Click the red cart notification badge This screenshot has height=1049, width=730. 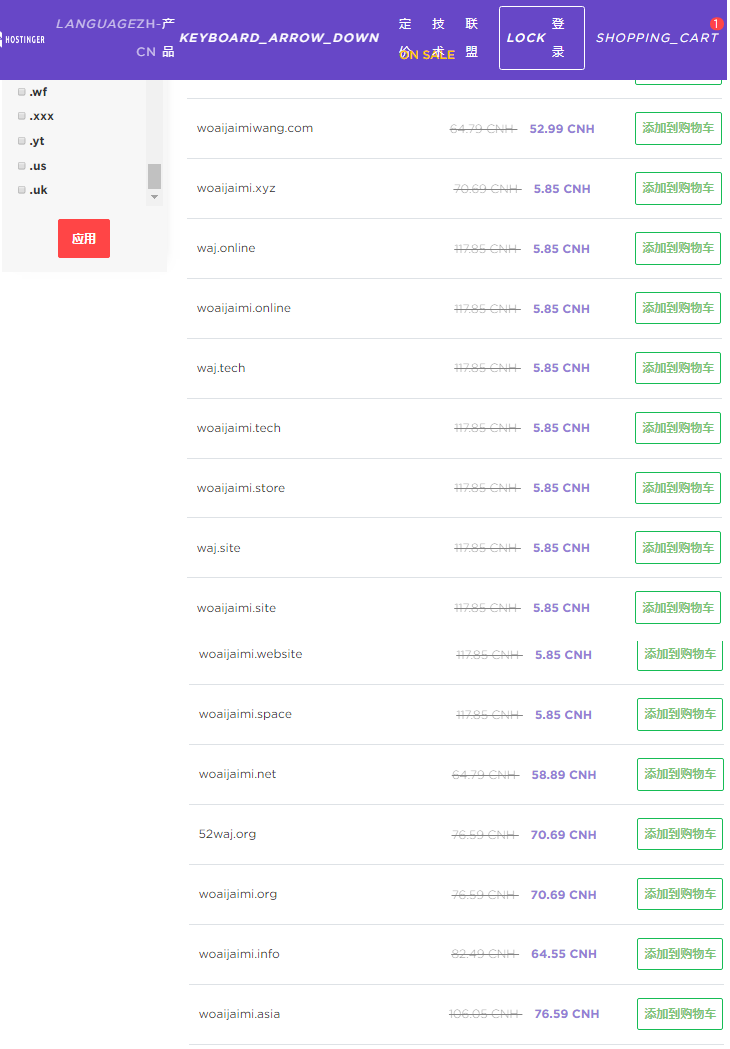[716, 23]
